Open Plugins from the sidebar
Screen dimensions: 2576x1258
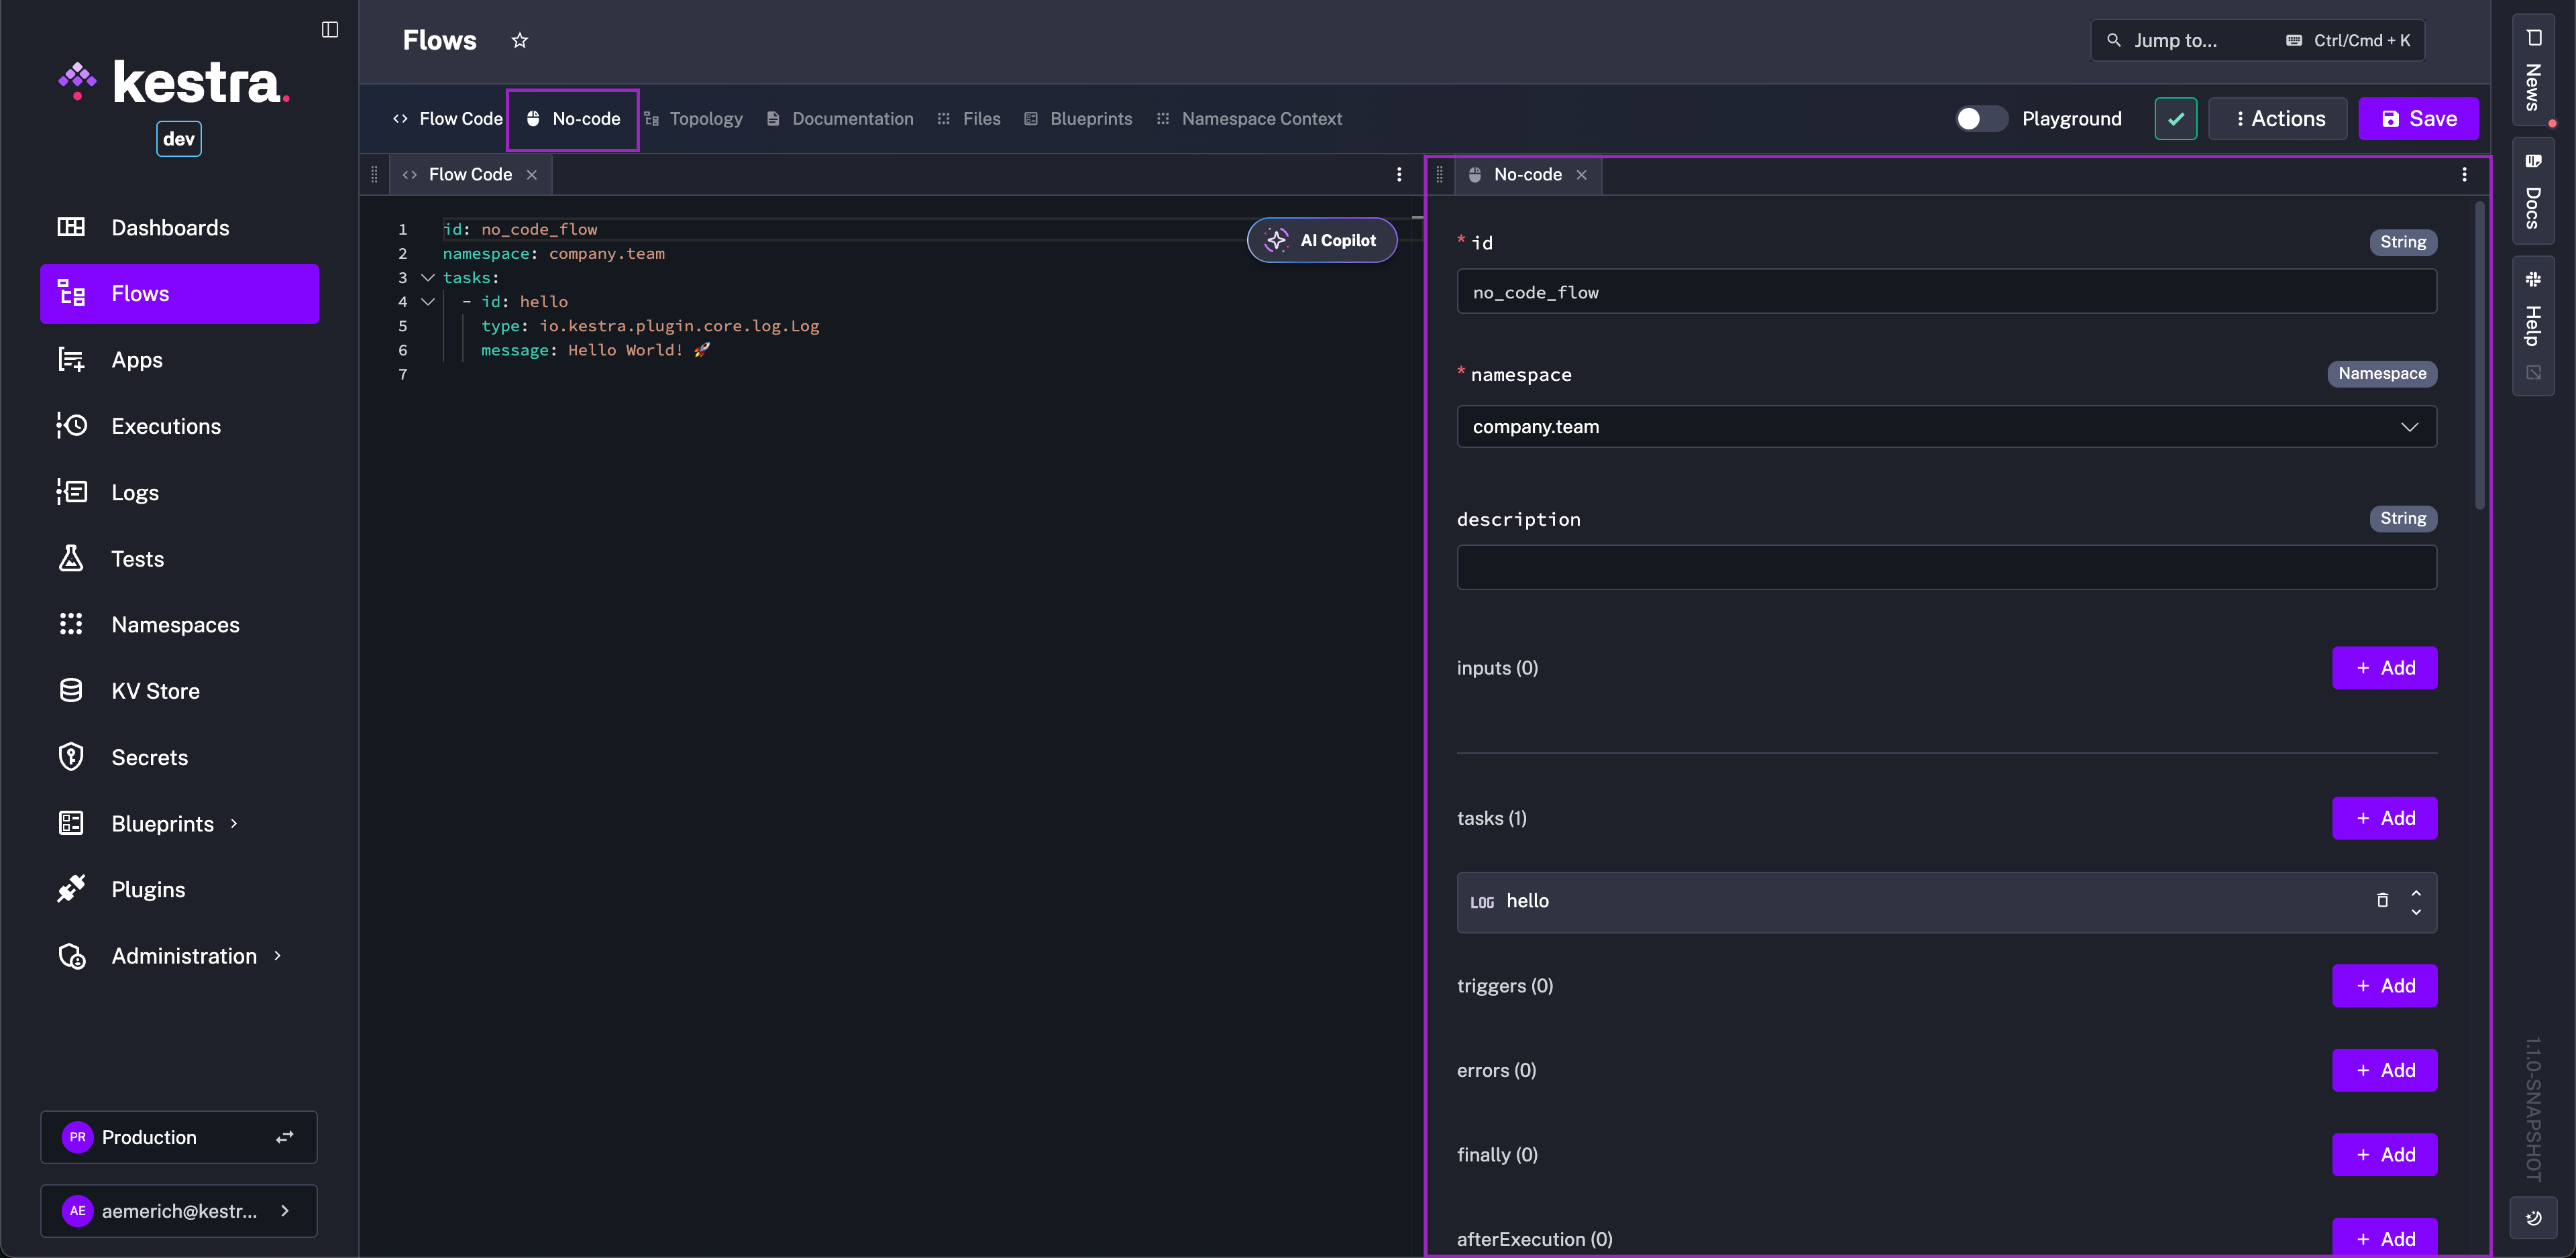point(147,888)
